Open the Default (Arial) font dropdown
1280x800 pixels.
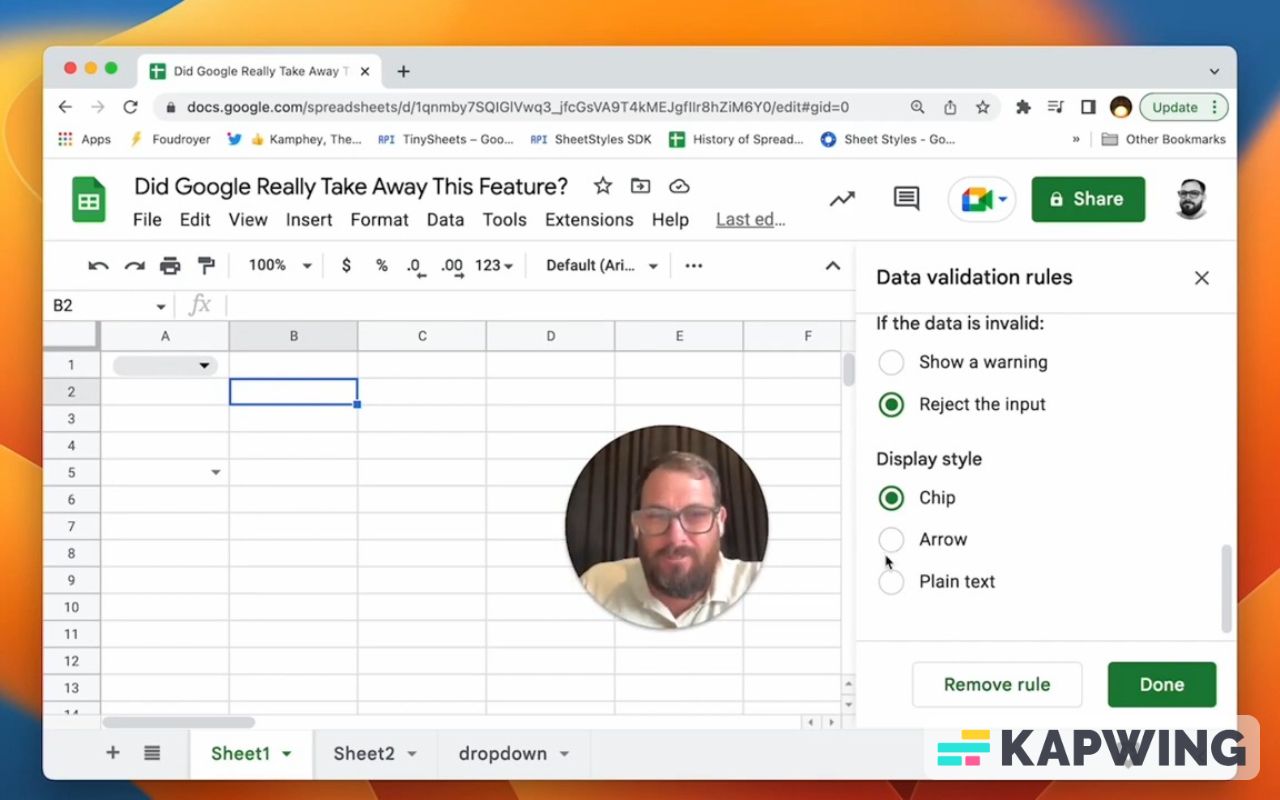[x=602, y=266]
